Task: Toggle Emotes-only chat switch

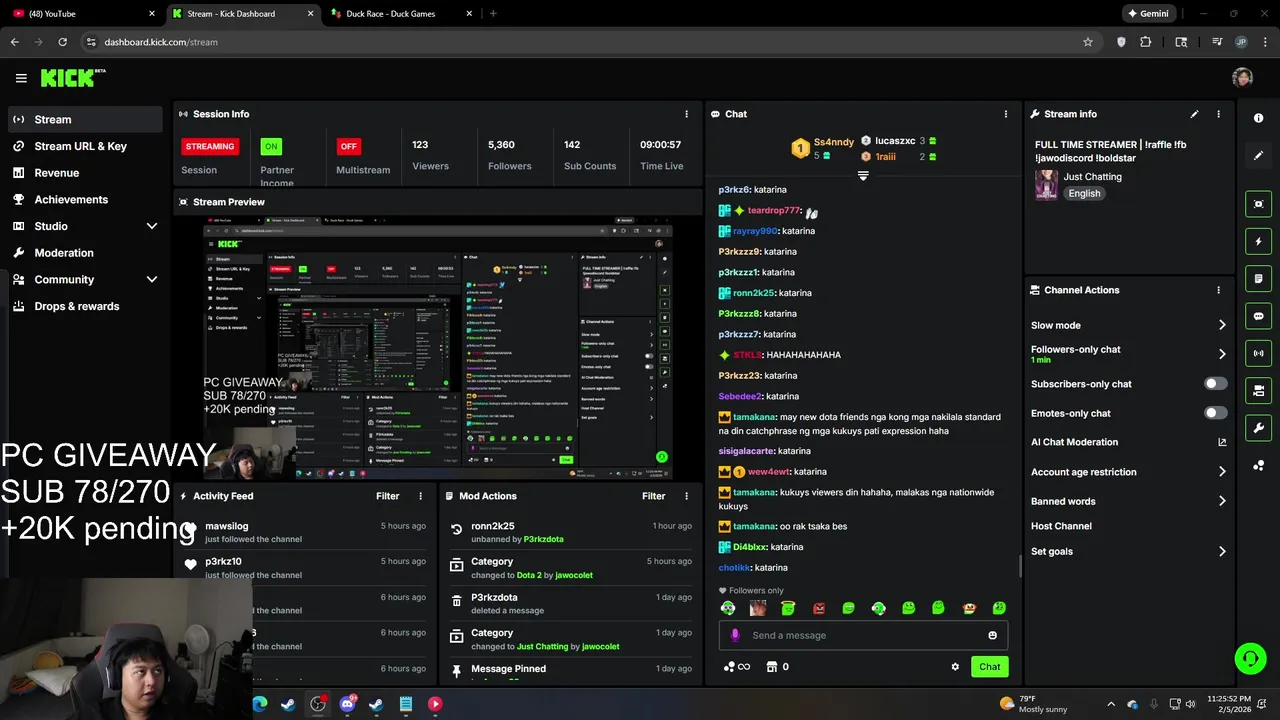Action: coord(1215,413)
